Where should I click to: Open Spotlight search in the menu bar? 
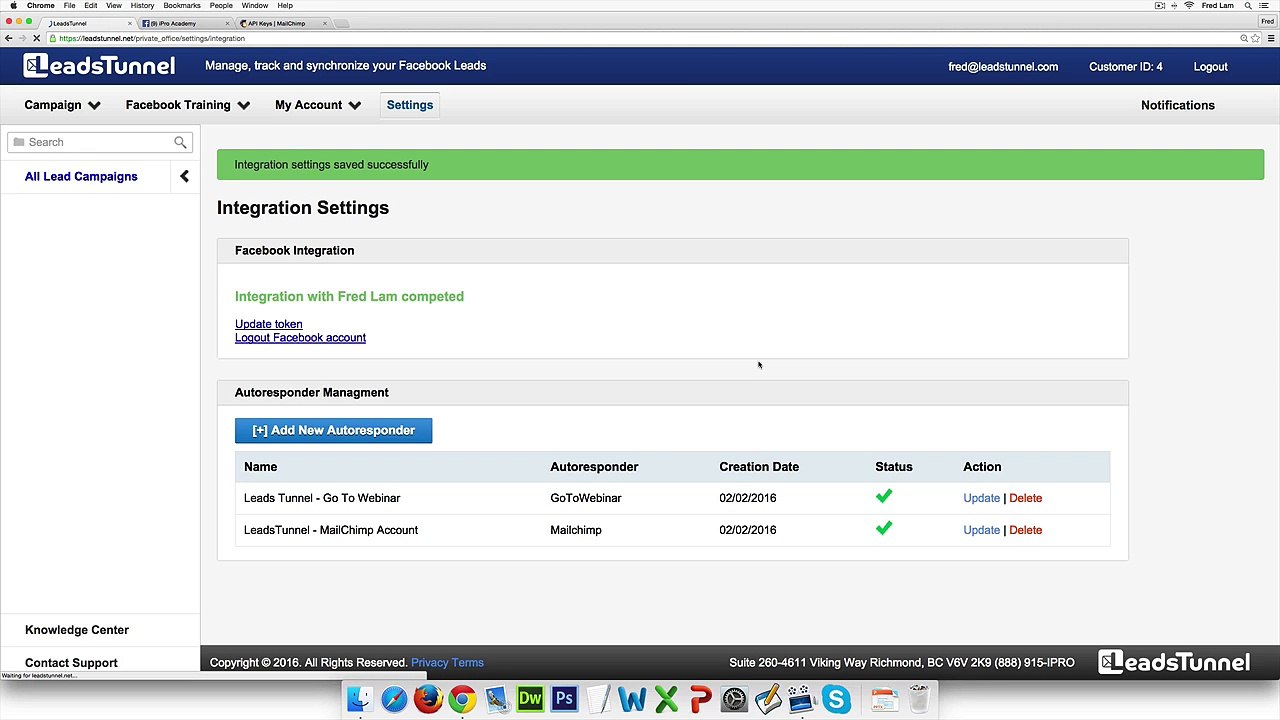tap(1249, 6)
